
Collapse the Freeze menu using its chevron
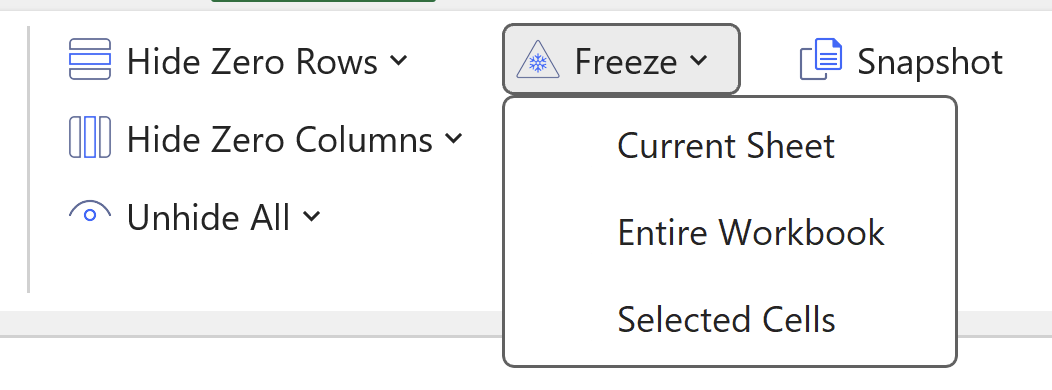click(698, 60)
